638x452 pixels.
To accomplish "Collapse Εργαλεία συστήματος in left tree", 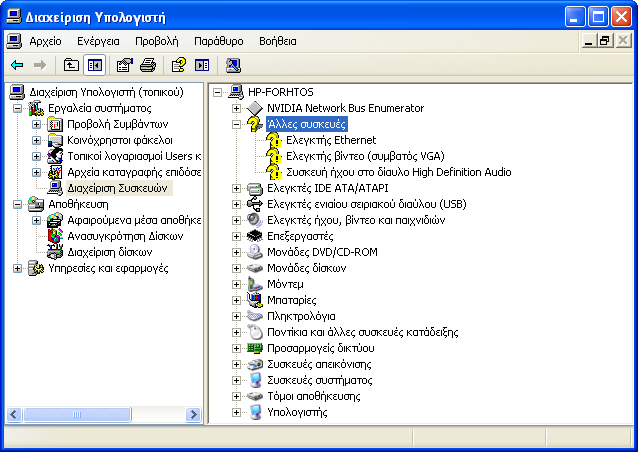I will [x=17, y=108].
